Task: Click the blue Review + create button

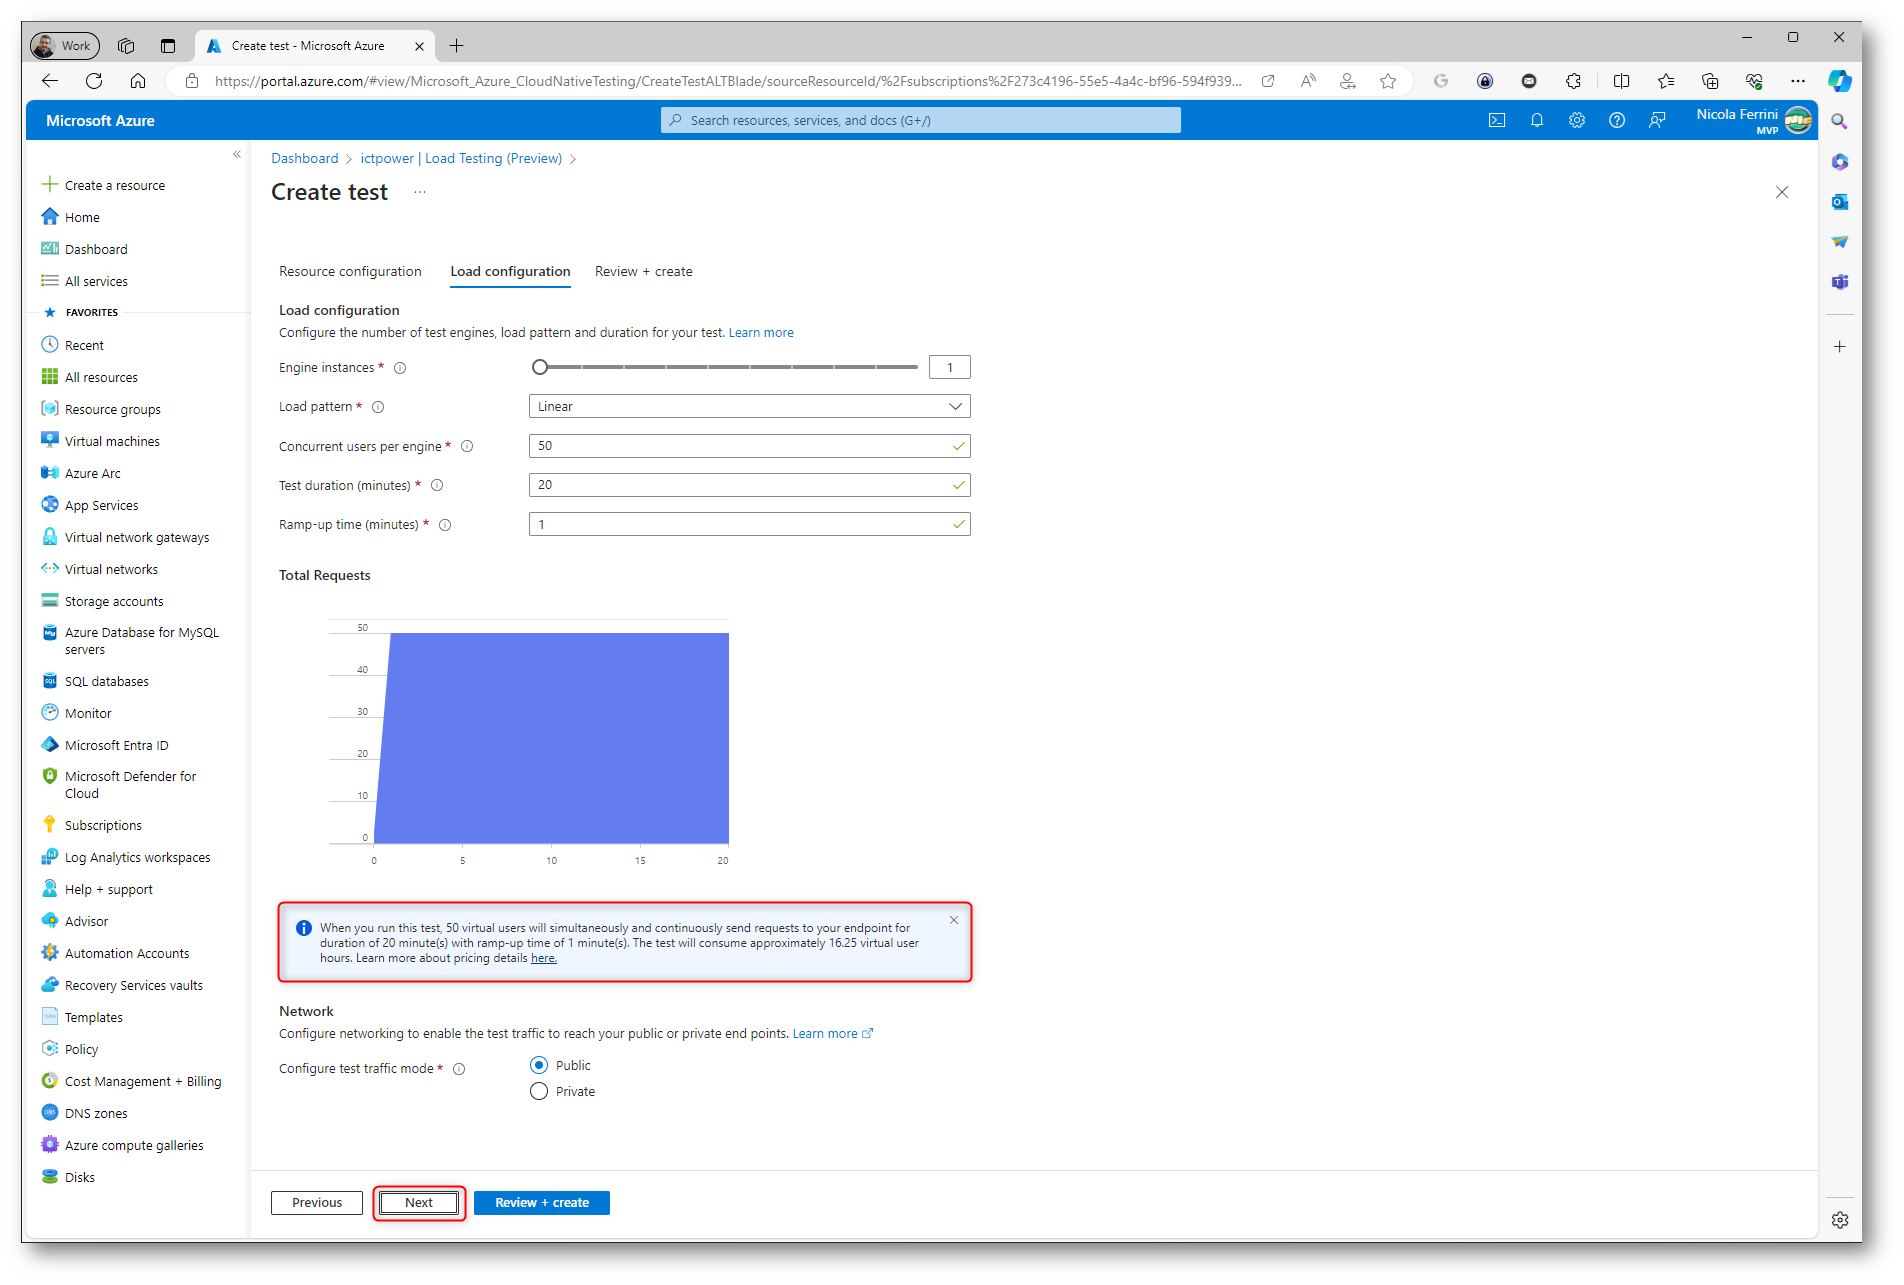Action: point(541,1202)
